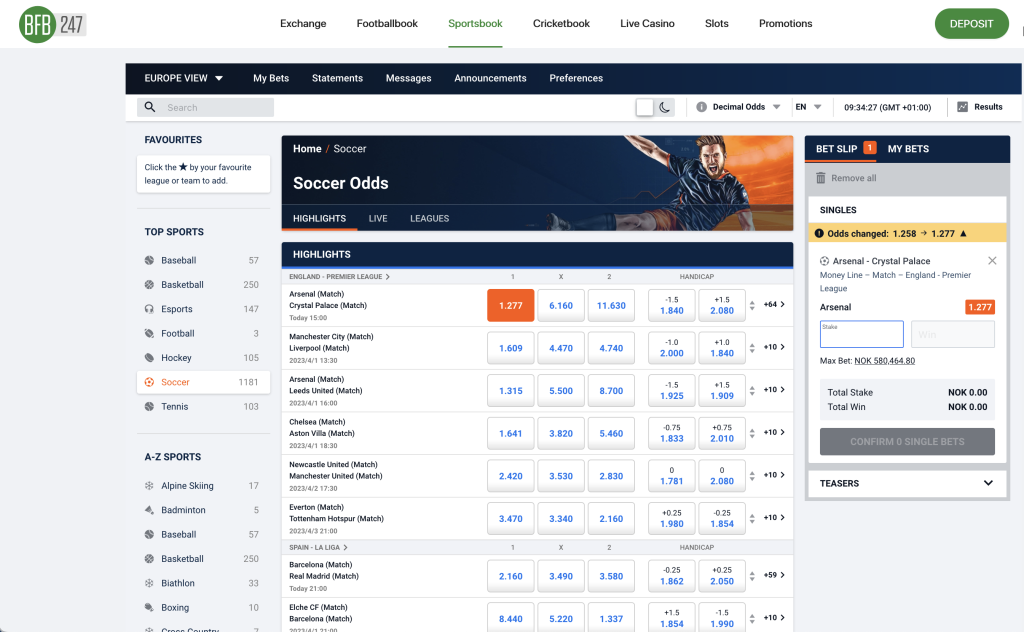Click the Esports headset icon
1024x632 pixels.
click(x=149, y=309)
